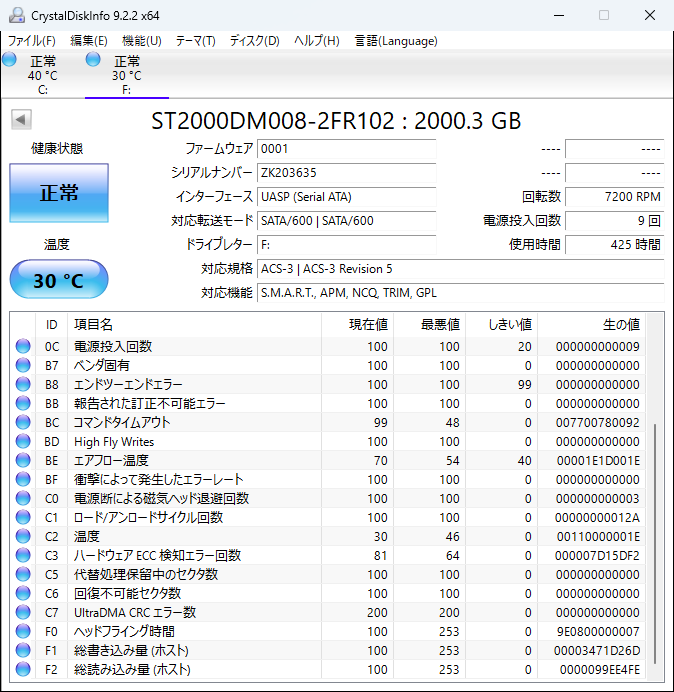This screenshot has width=674, height=692.
Task: Click the SMART list vertical scrollbar thumb
Action: pyautogui.click(x=655, y=544)
